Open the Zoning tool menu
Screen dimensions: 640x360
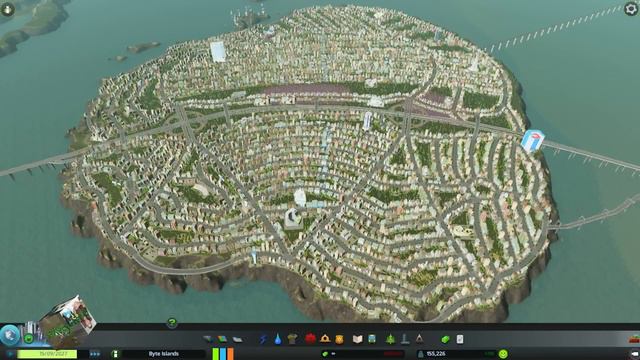coord(222,339)
